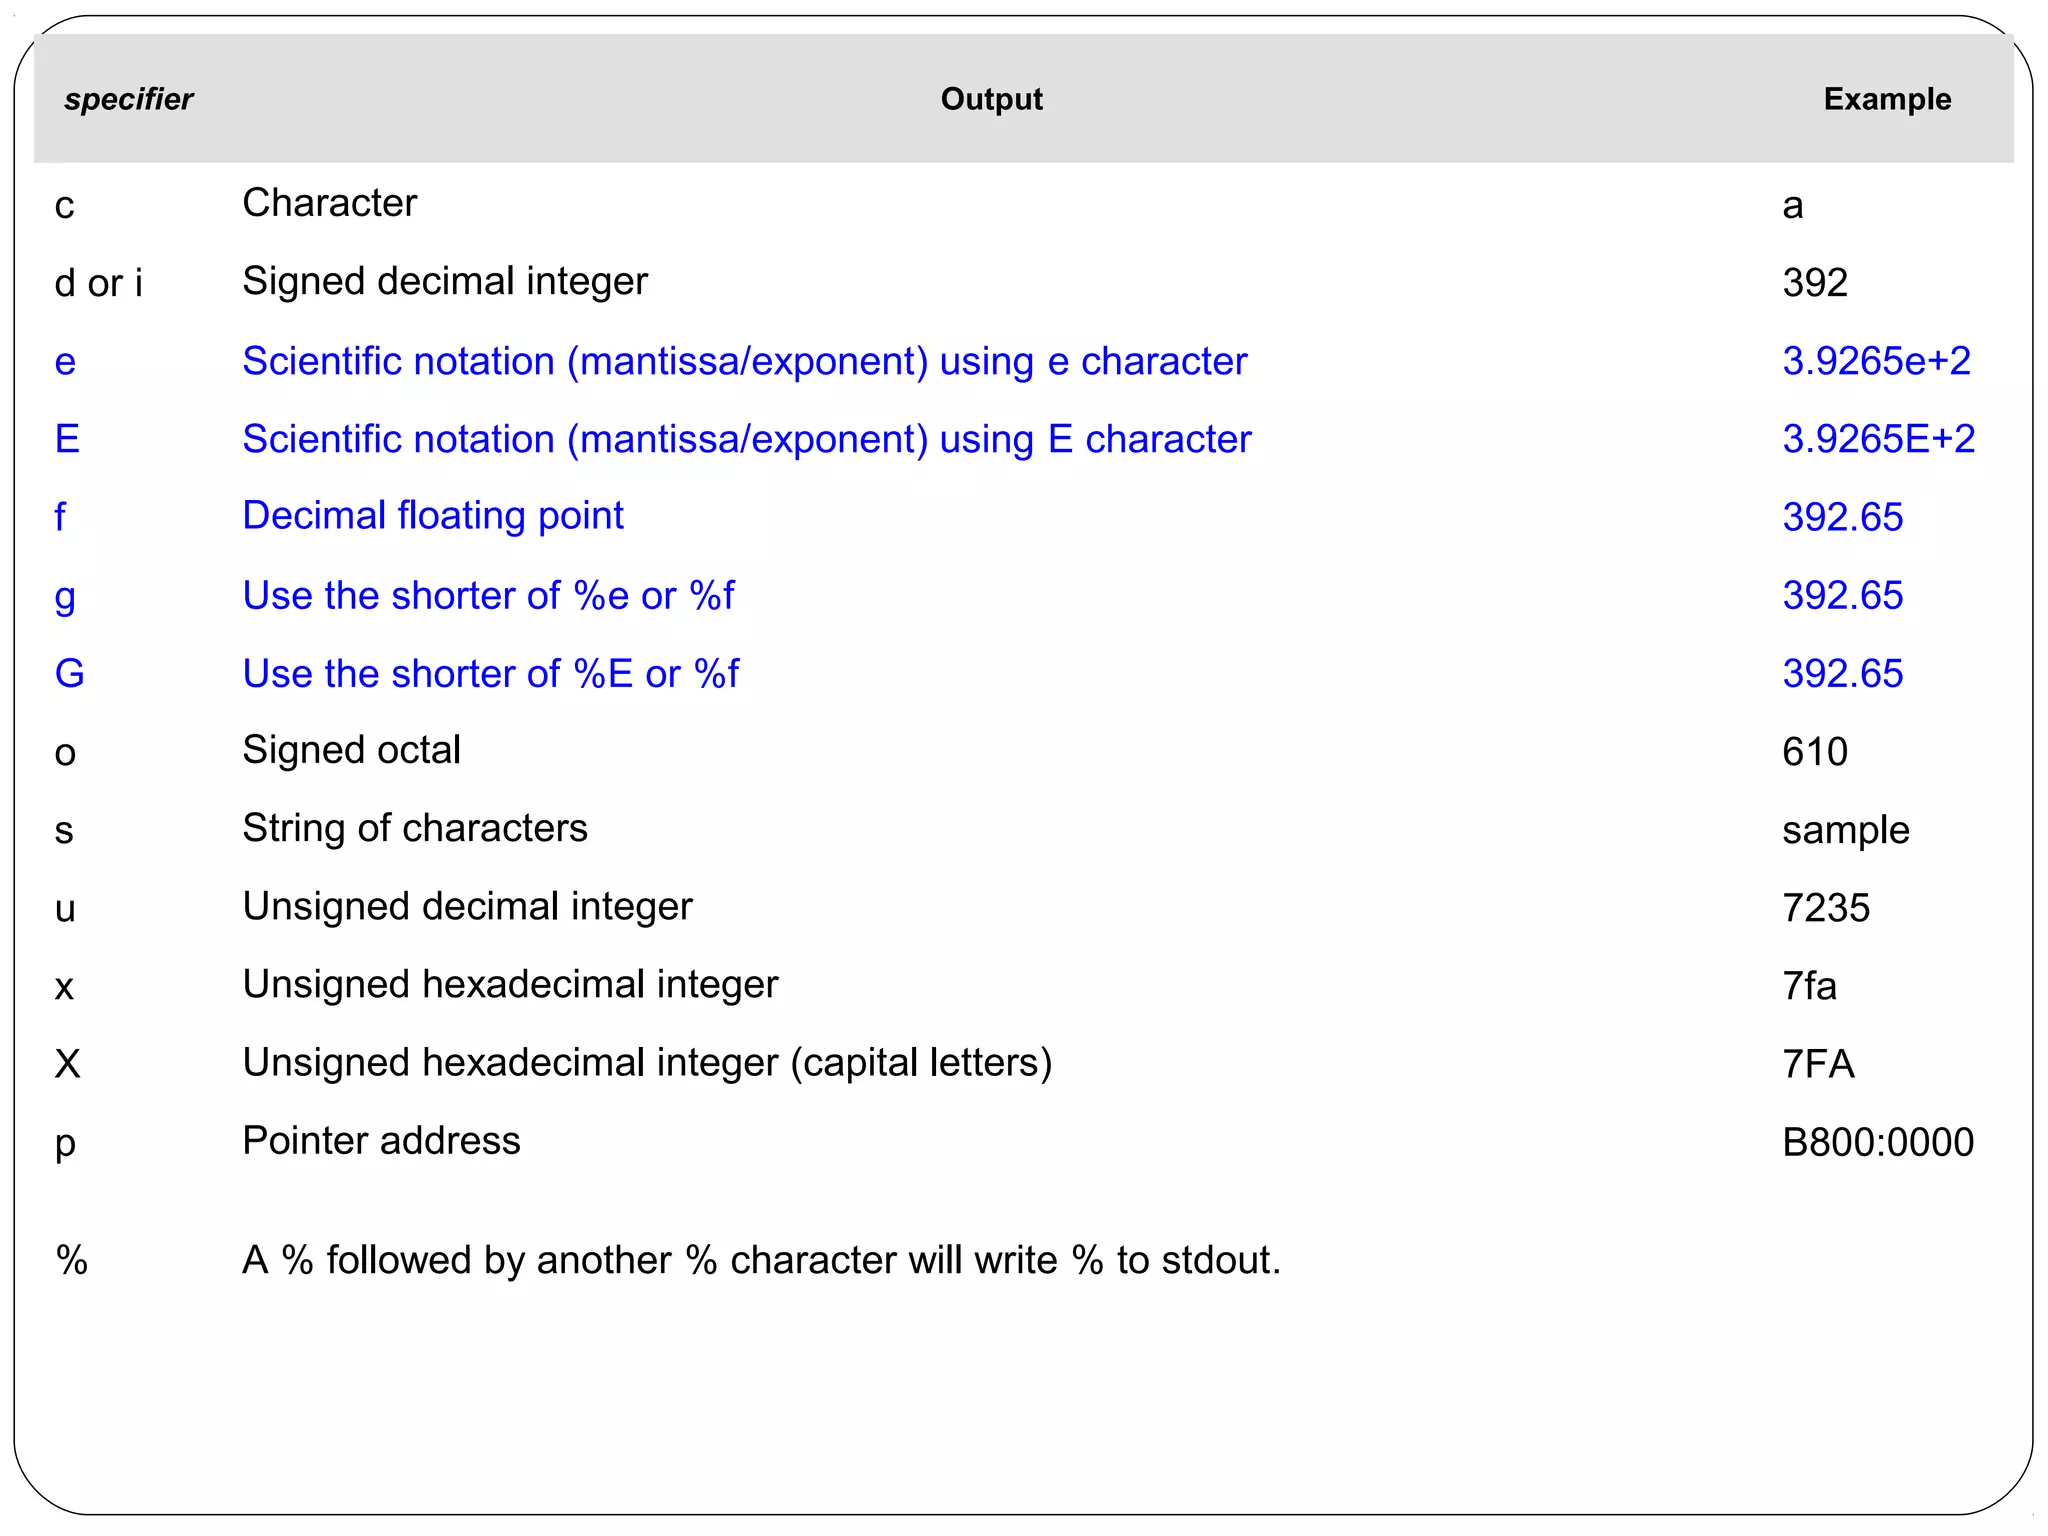
Task: Select the lowercase 'g' specifier
Action: (65, 598)
